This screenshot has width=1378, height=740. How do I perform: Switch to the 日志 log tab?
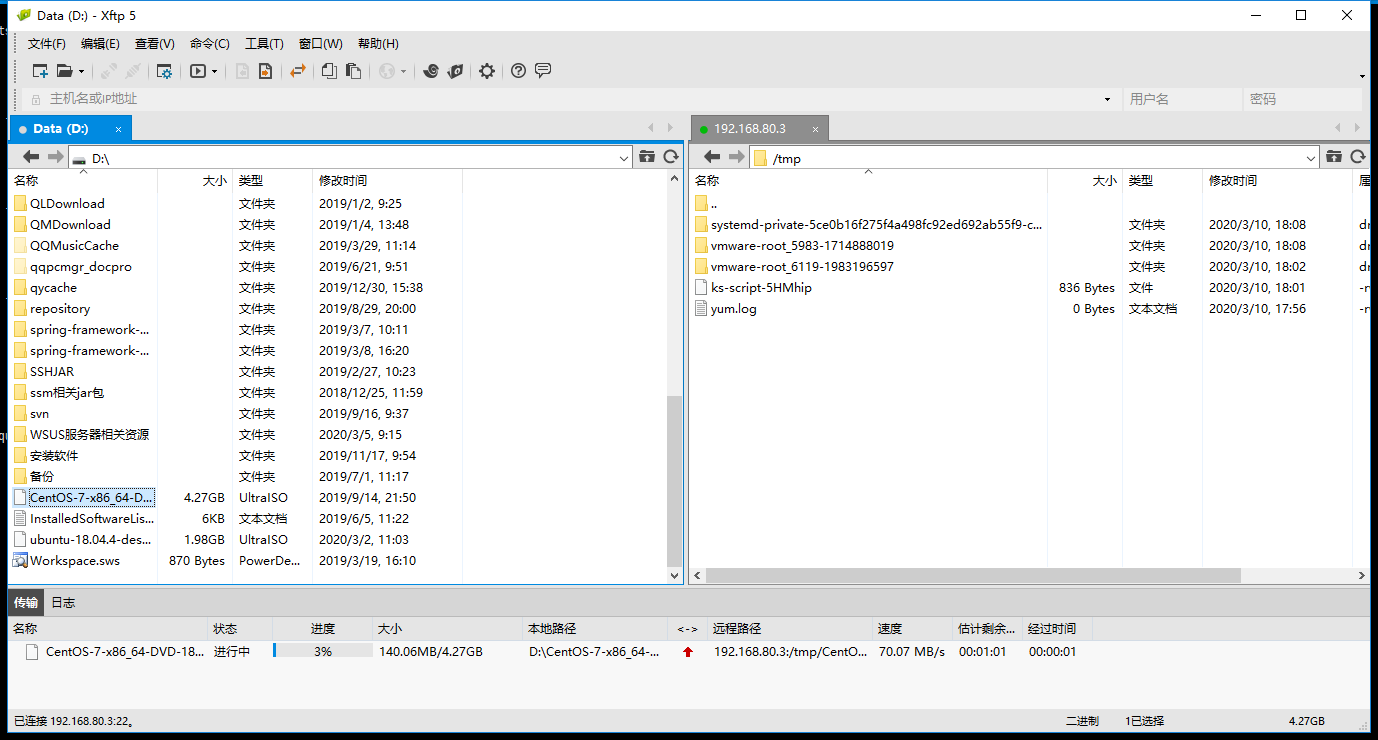point(63,602)
